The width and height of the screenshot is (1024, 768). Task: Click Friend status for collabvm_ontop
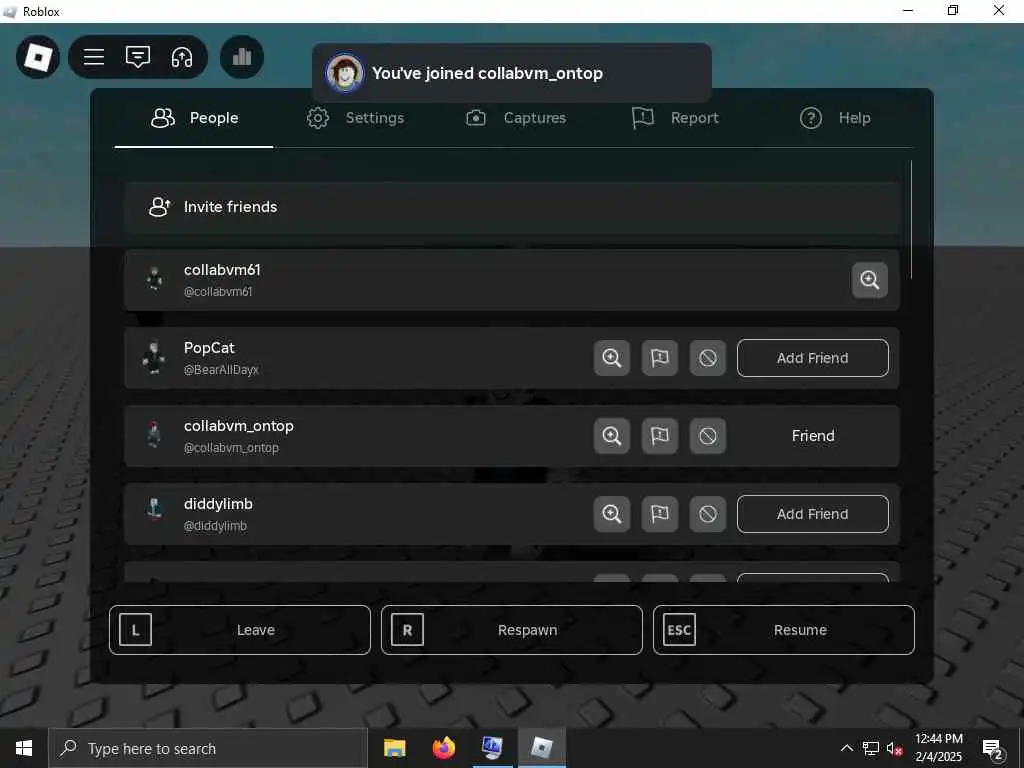pos(812,436)
